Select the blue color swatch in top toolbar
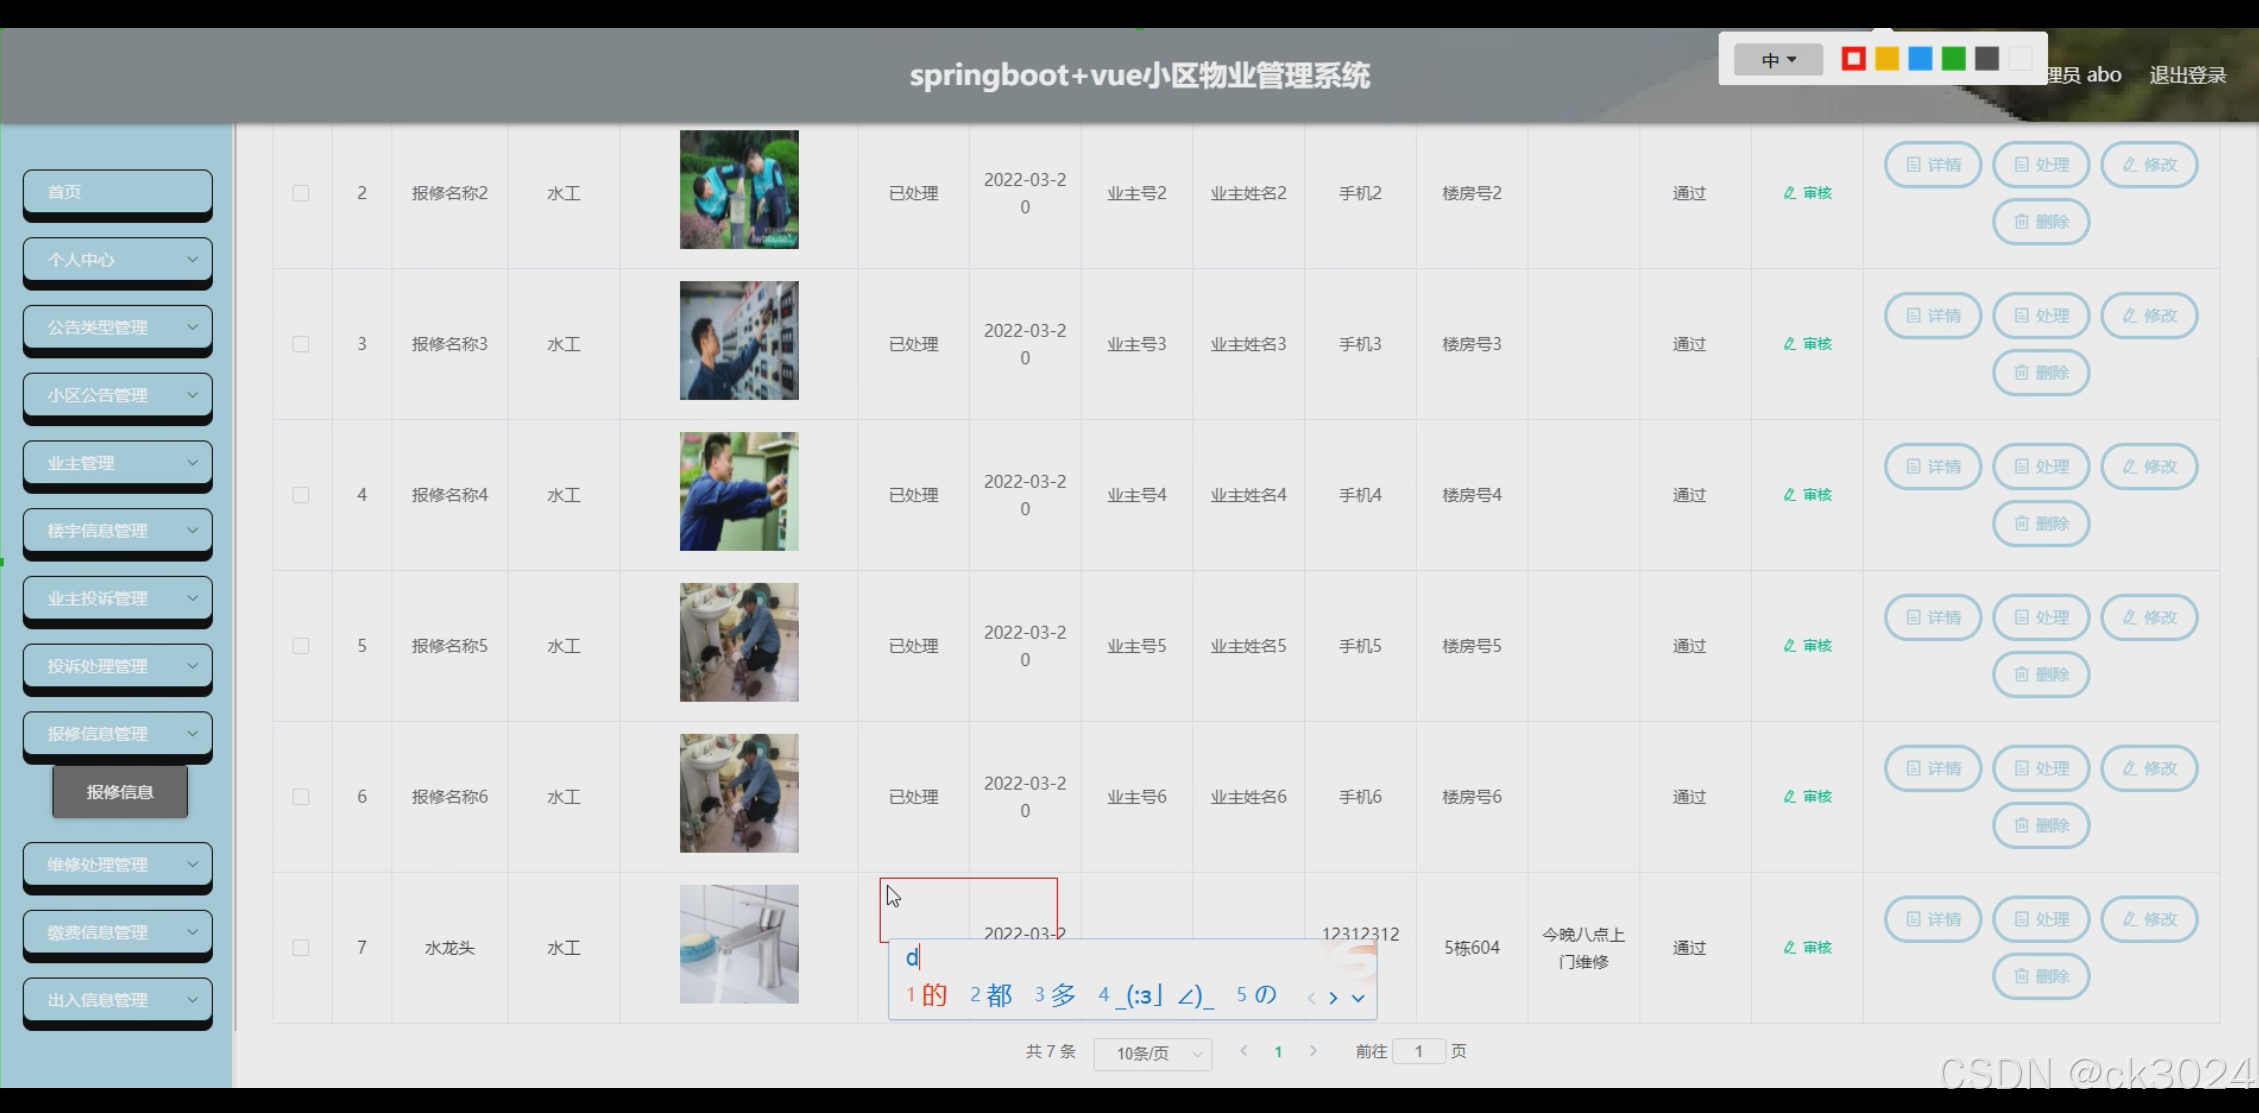The image size is (2259, 1113). 1919,58
